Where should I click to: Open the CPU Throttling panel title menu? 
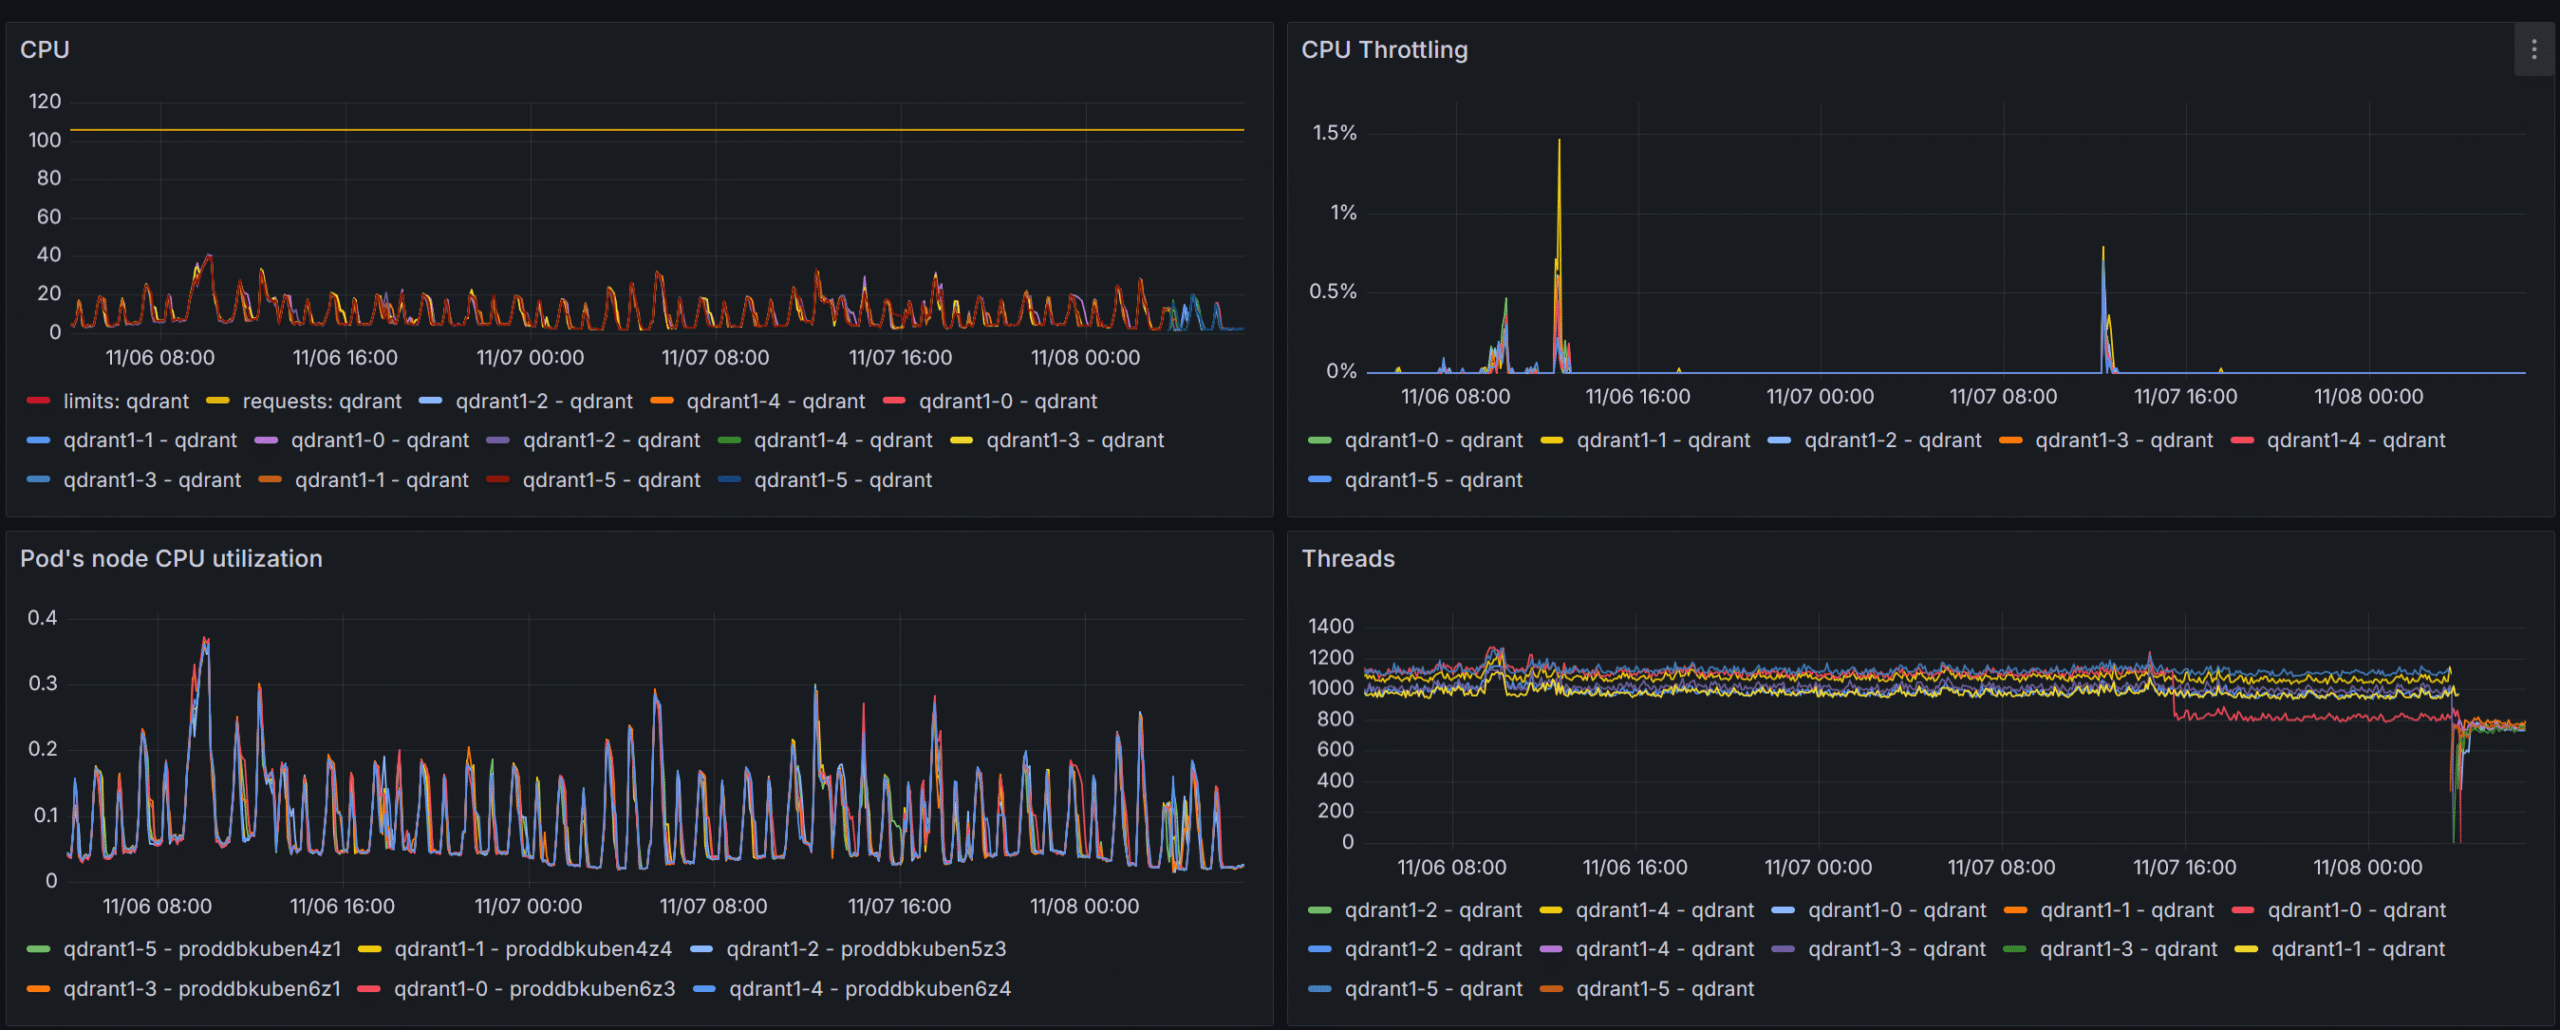(x=1384, y=50)
